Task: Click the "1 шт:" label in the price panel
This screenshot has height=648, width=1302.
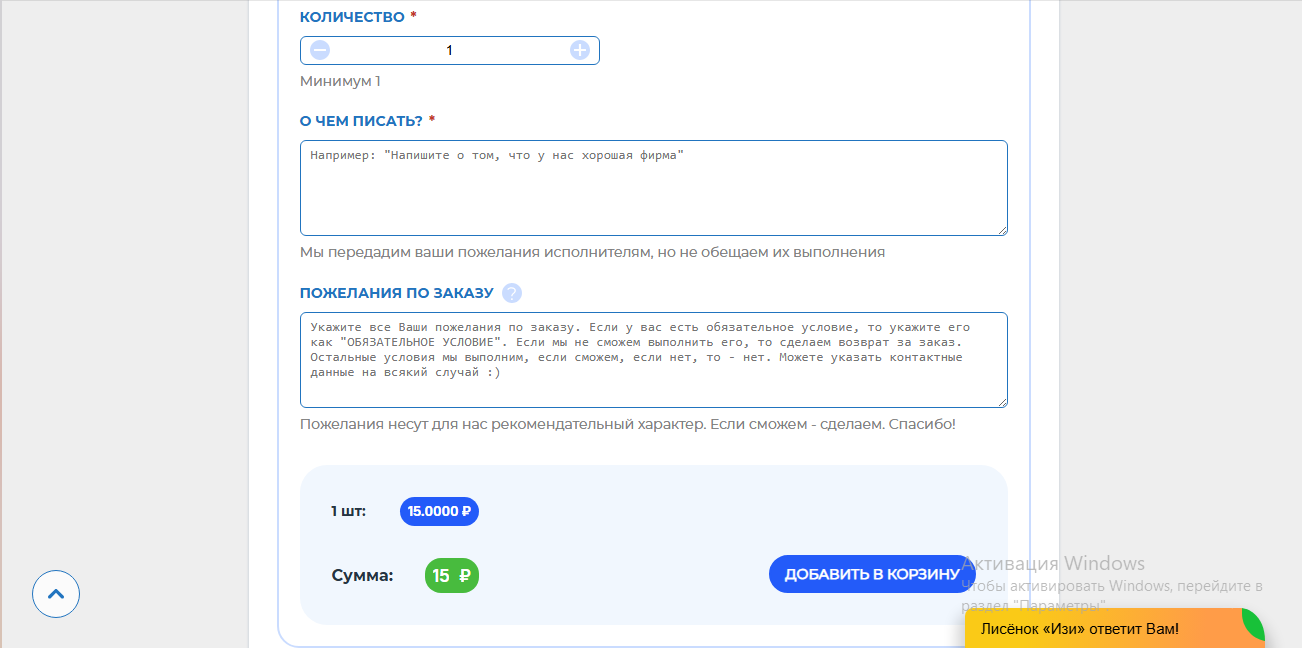Action: pos(348,511)
